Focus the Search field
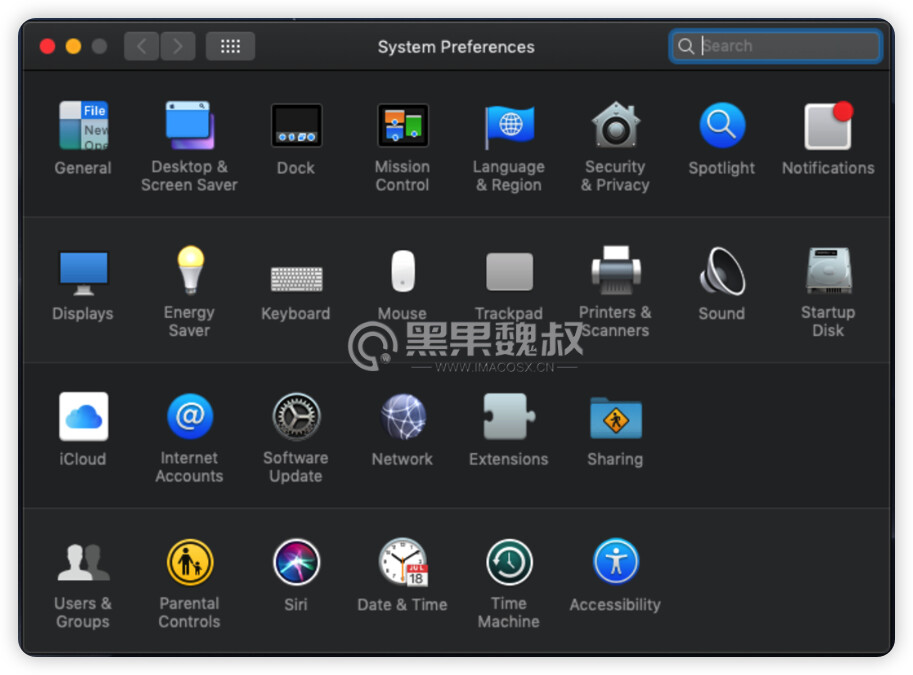The height and width of the screenshot is (675, 913). tap(776, 46)
